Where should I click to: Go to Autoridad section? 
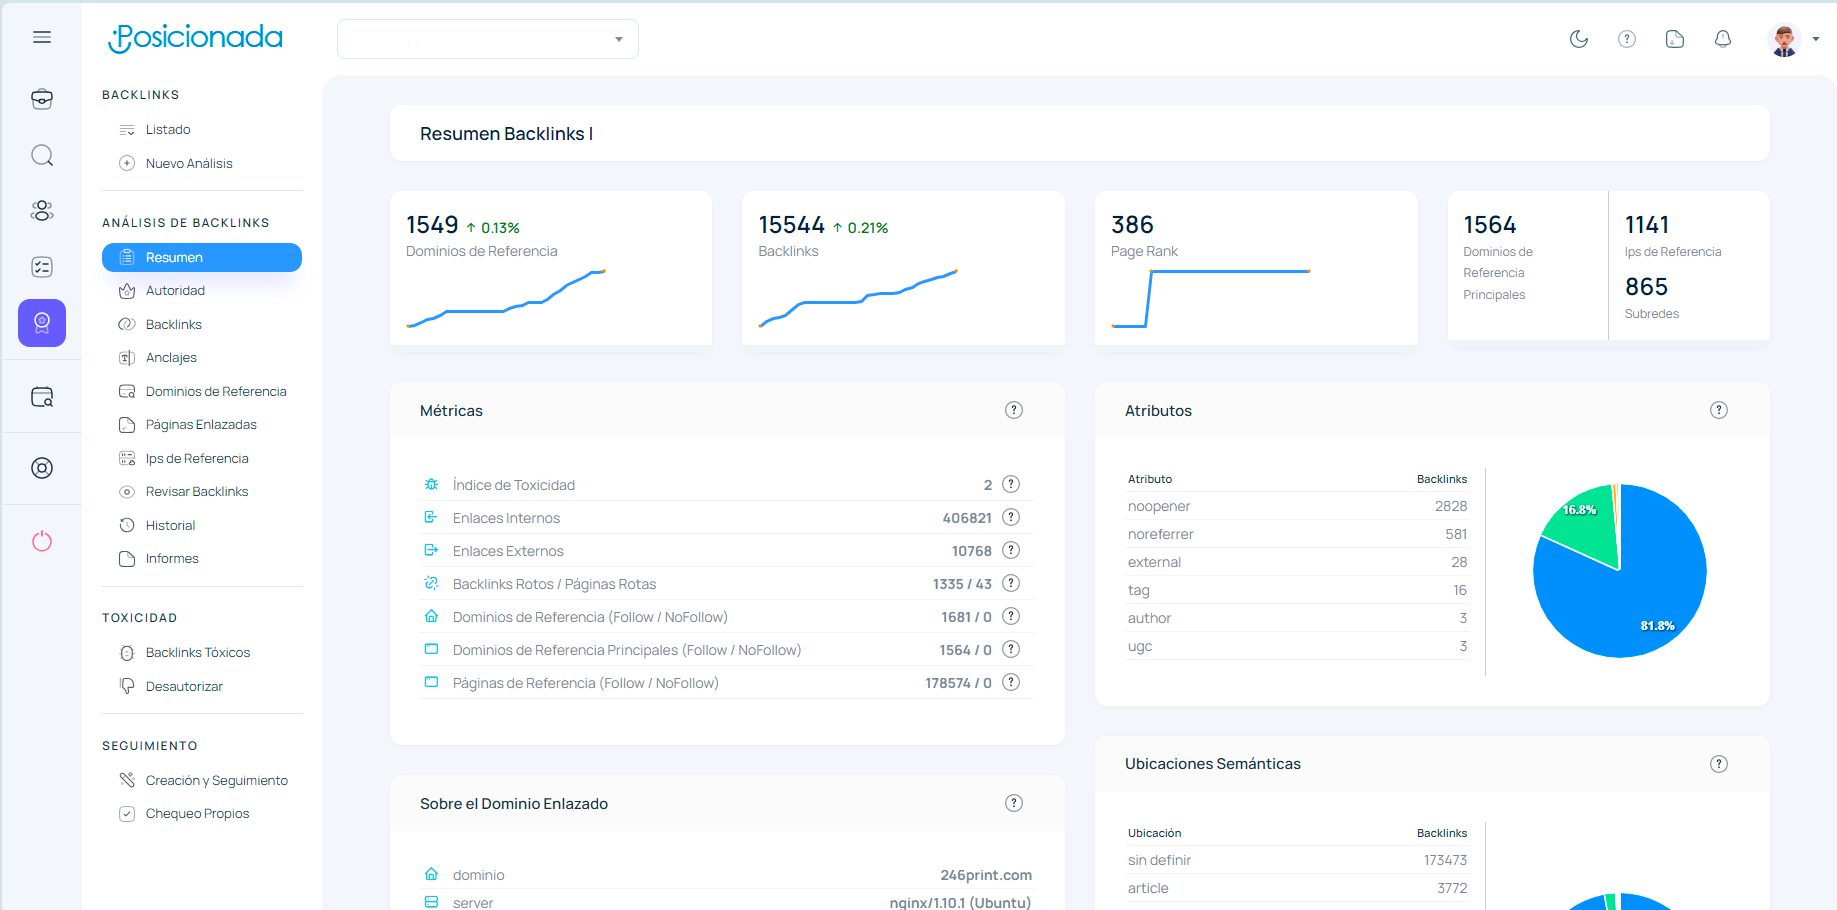(x=175, y=291)
